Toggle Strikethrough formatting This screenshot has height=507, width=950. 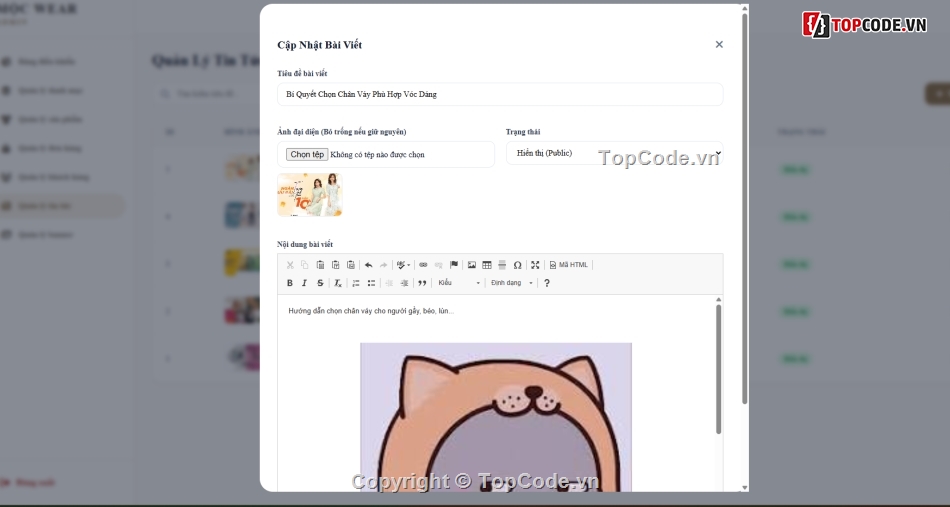(x=321, y=283)
